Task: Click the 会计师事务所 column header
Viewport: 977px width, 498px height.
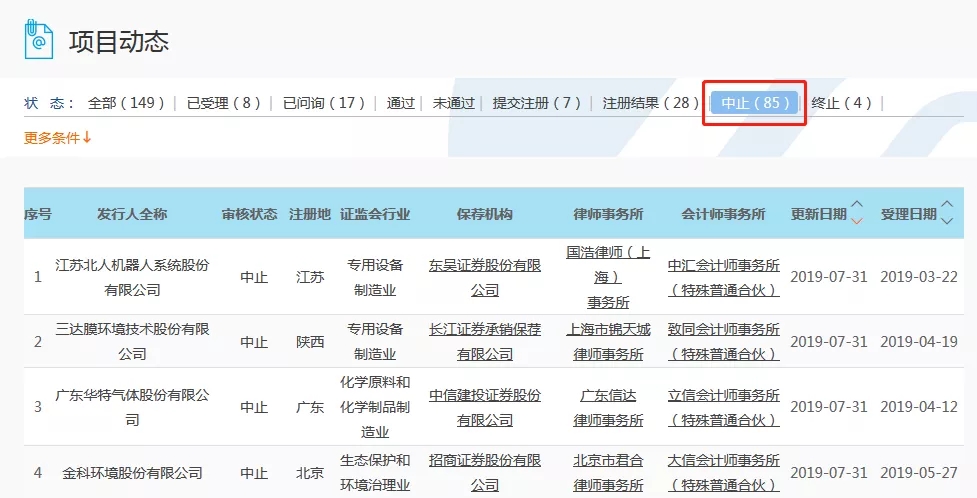Action: (x=723, y=214)
